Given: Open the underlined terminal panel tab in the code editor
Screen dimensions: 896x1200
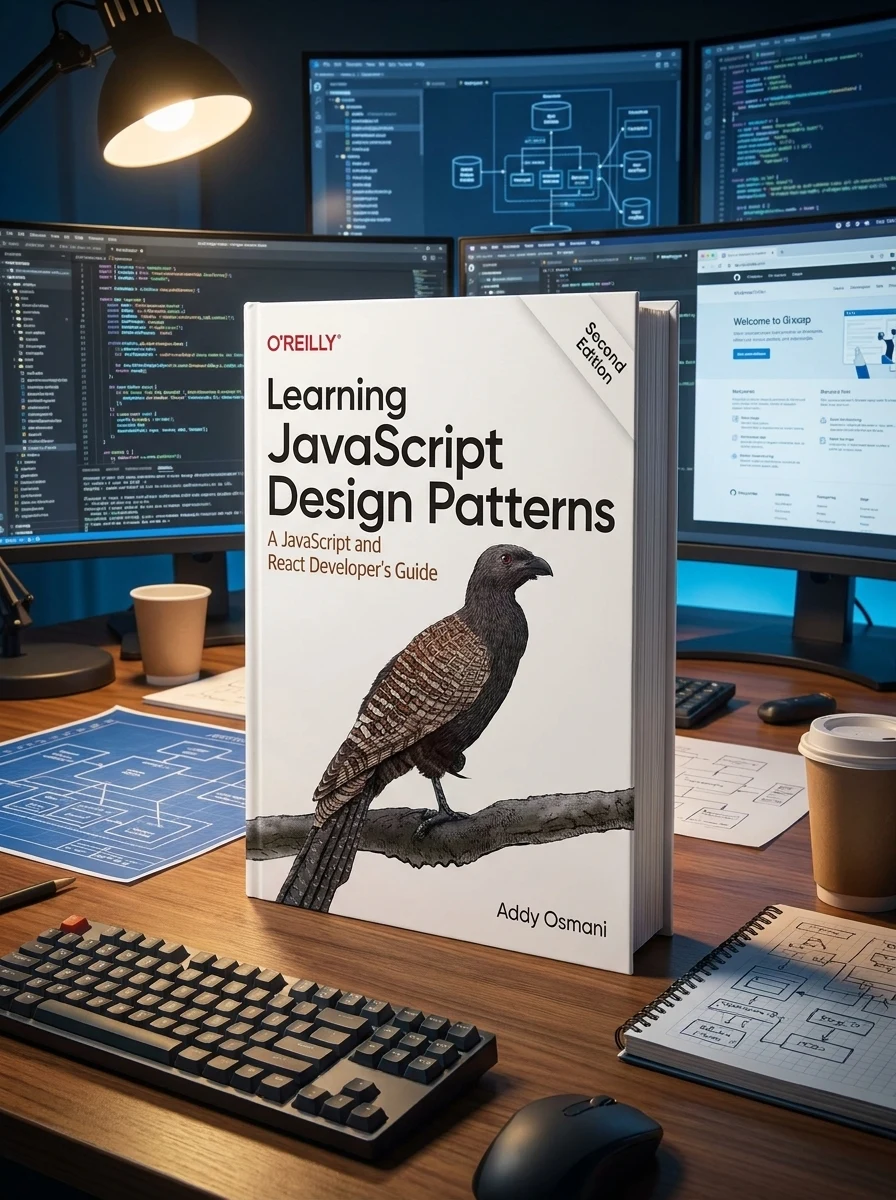Looking at the screenshot, I should point(165,468).
